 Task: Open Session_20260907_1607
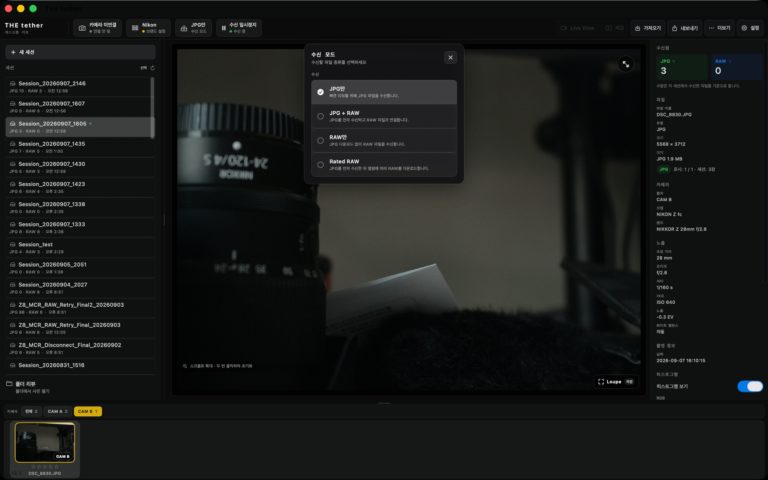[x=78, y=107]
